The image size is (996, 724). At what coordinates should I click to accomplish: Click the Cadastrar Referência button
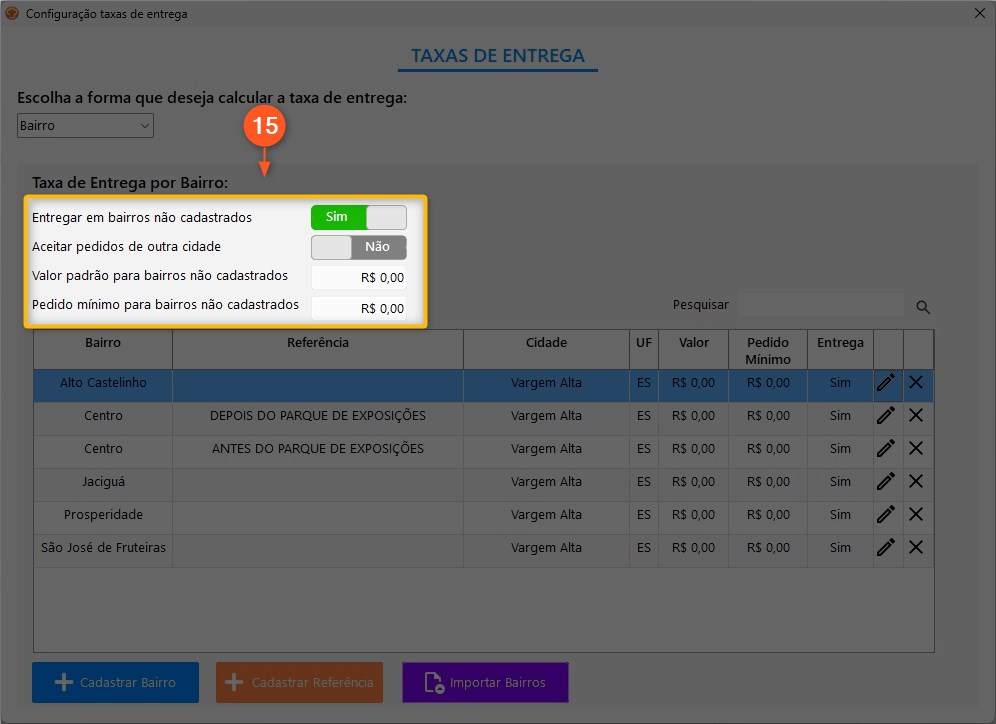point(300,682)
